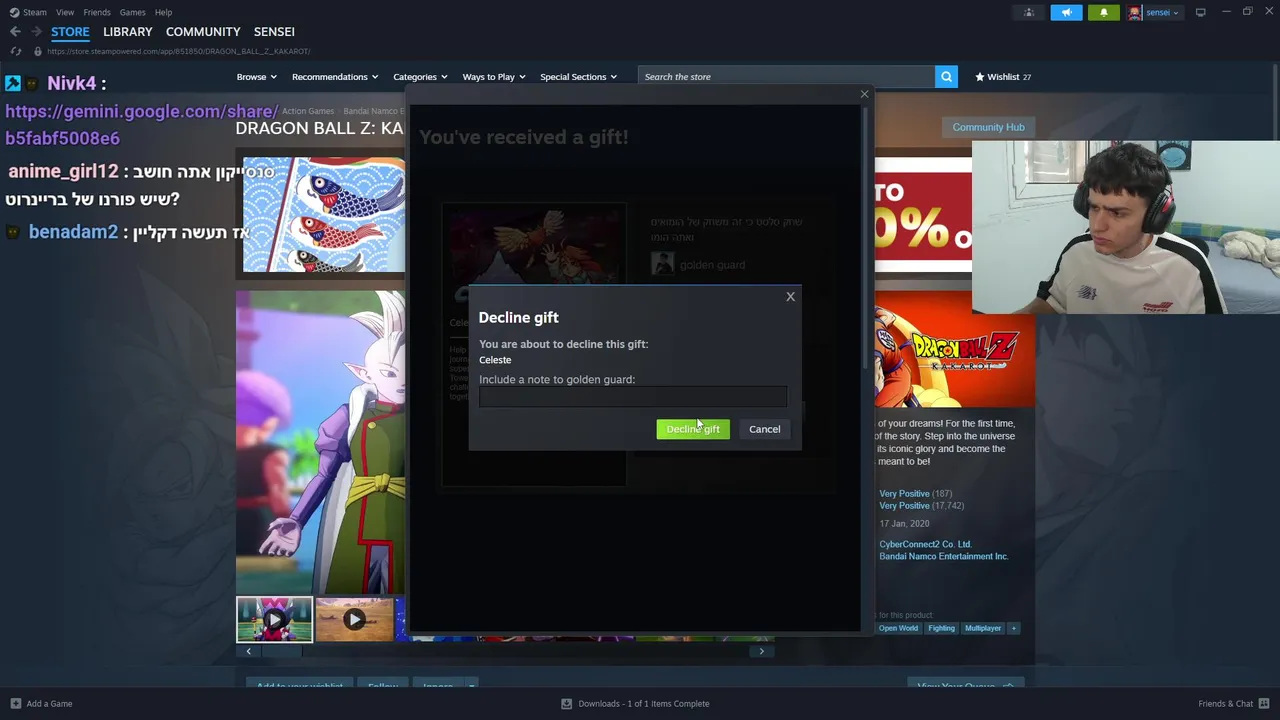Open the gemini.google.com share link in chat
This screenshot has height=720, width=1280.
click(141, 125)
